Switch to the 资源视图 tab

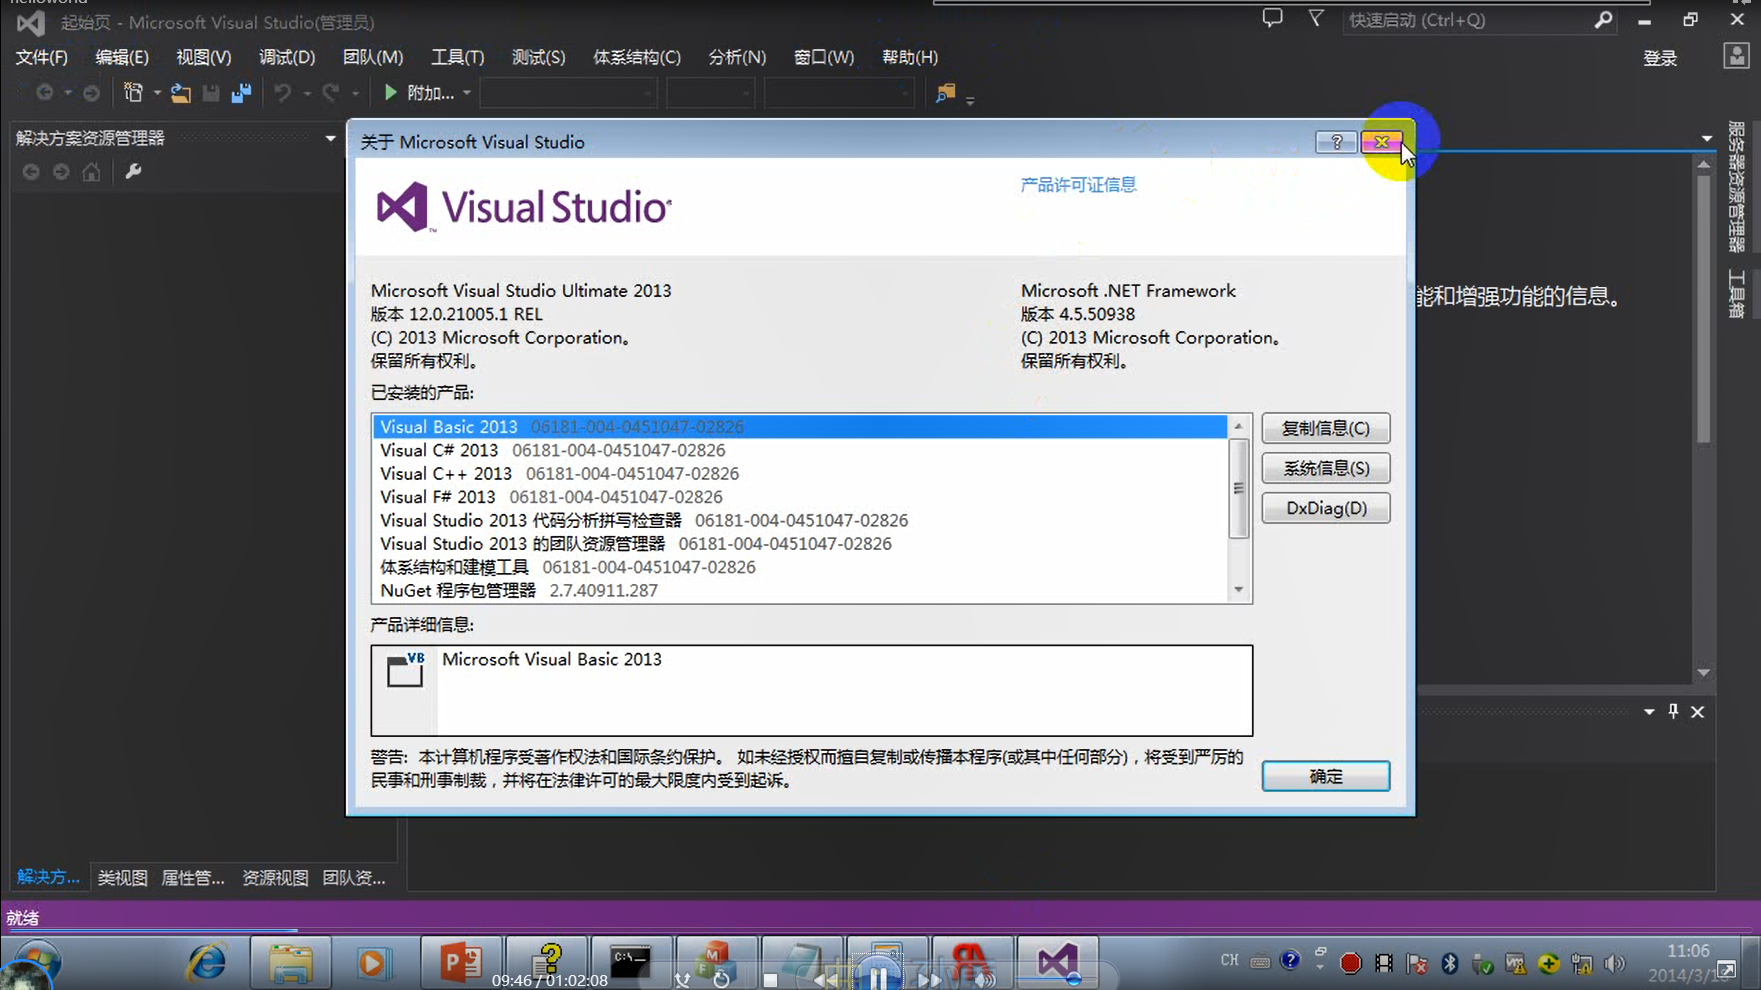coord(275,877)
